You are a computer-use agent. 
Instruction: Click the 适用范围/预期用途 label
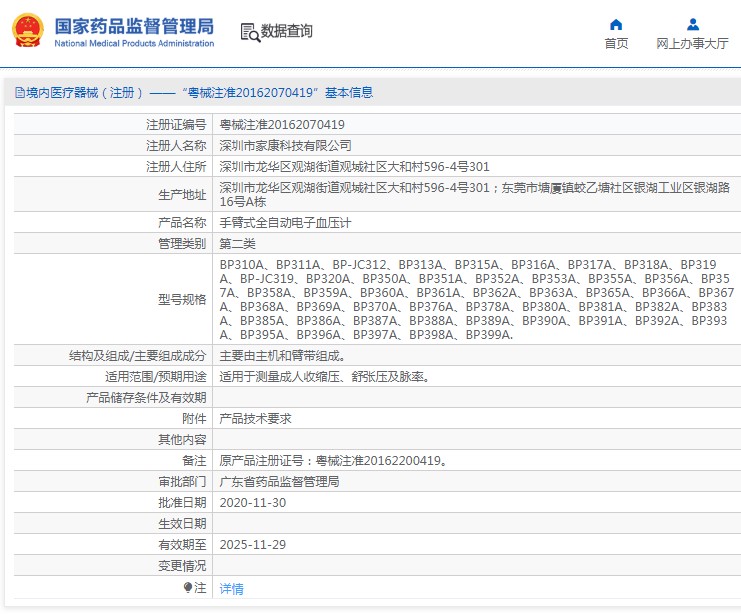pos(155,377)
